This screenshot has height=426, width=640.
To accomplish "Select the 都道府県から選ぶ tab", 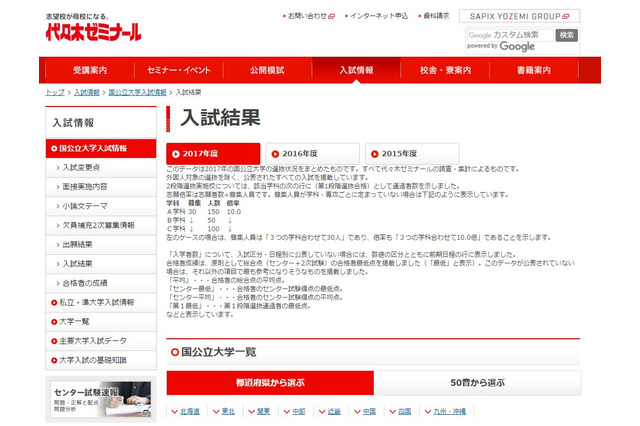I will (270, 383).
